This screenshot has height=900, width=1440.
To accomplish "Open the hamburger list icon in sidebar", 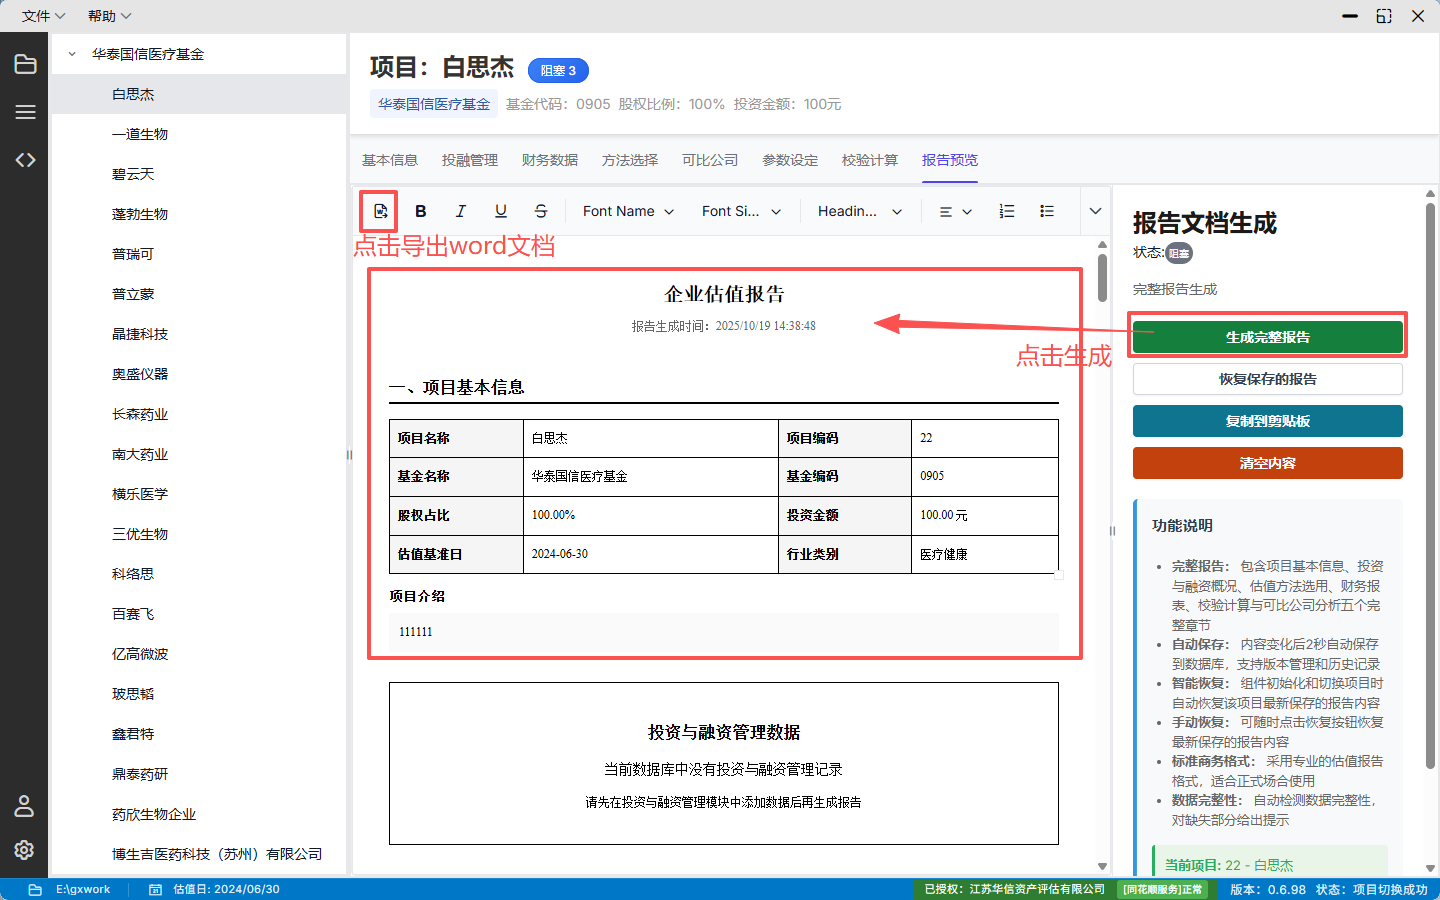I will tap(25, 112).
